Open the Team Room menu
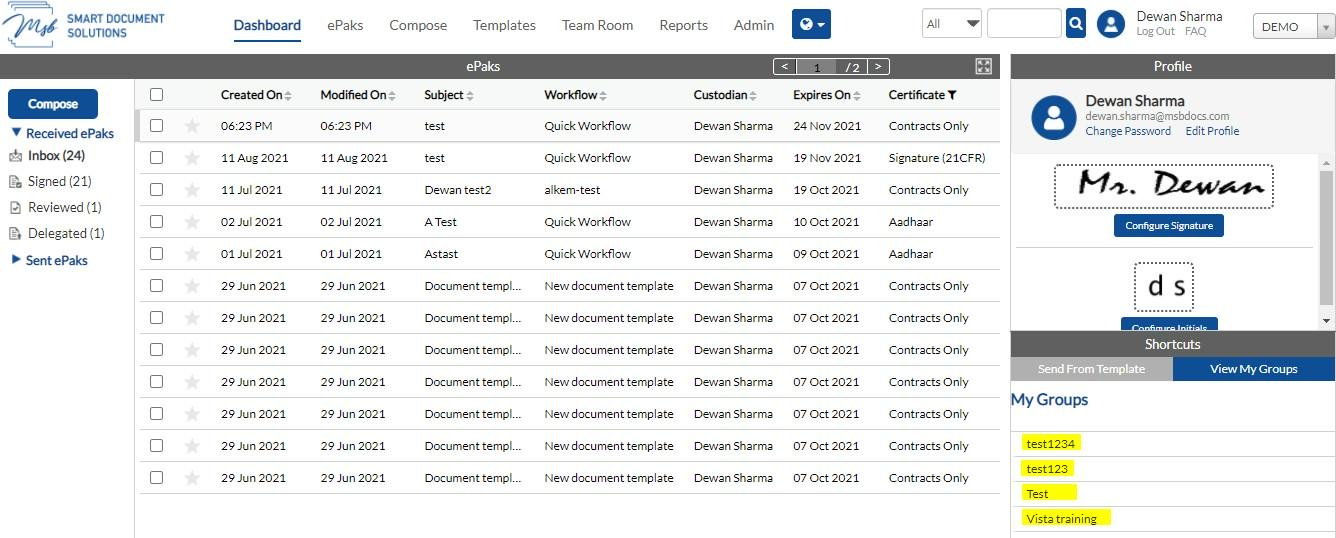Viewport: 1336px width, 538px height. click(597, 25)
